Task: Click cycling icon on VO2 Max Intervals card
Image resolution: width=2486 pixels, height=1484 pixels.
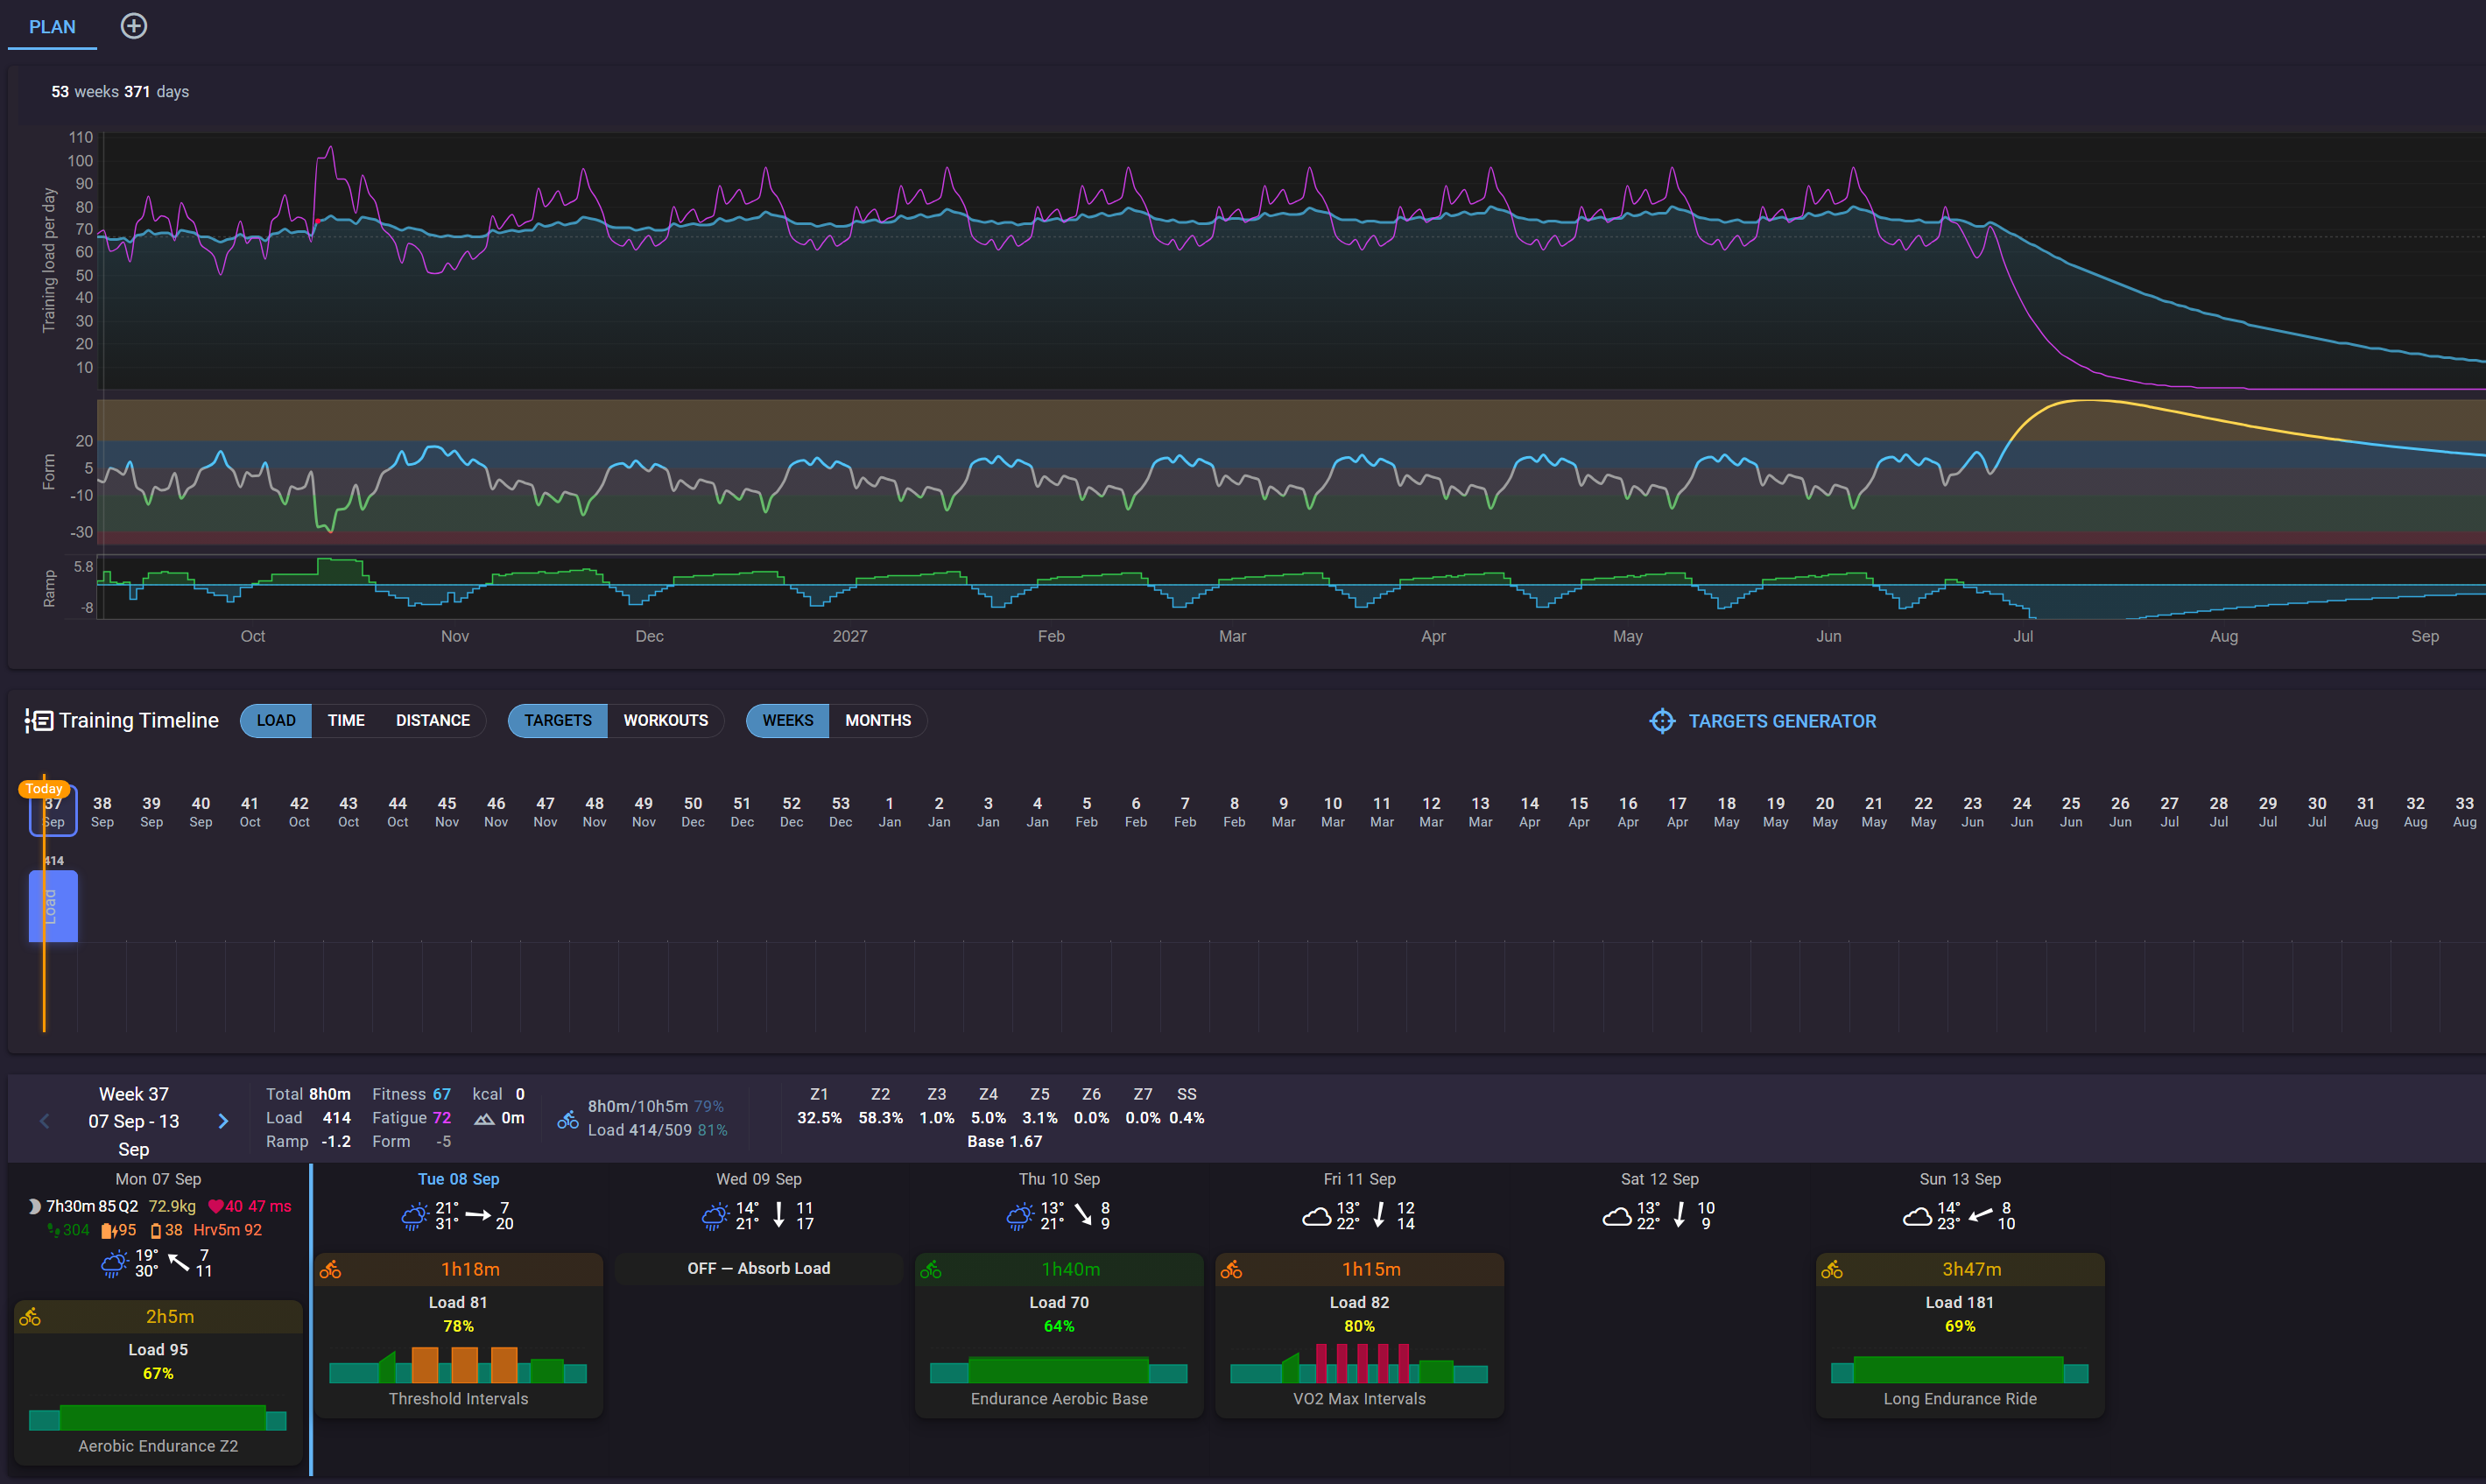Action: click(1231, 1269)
